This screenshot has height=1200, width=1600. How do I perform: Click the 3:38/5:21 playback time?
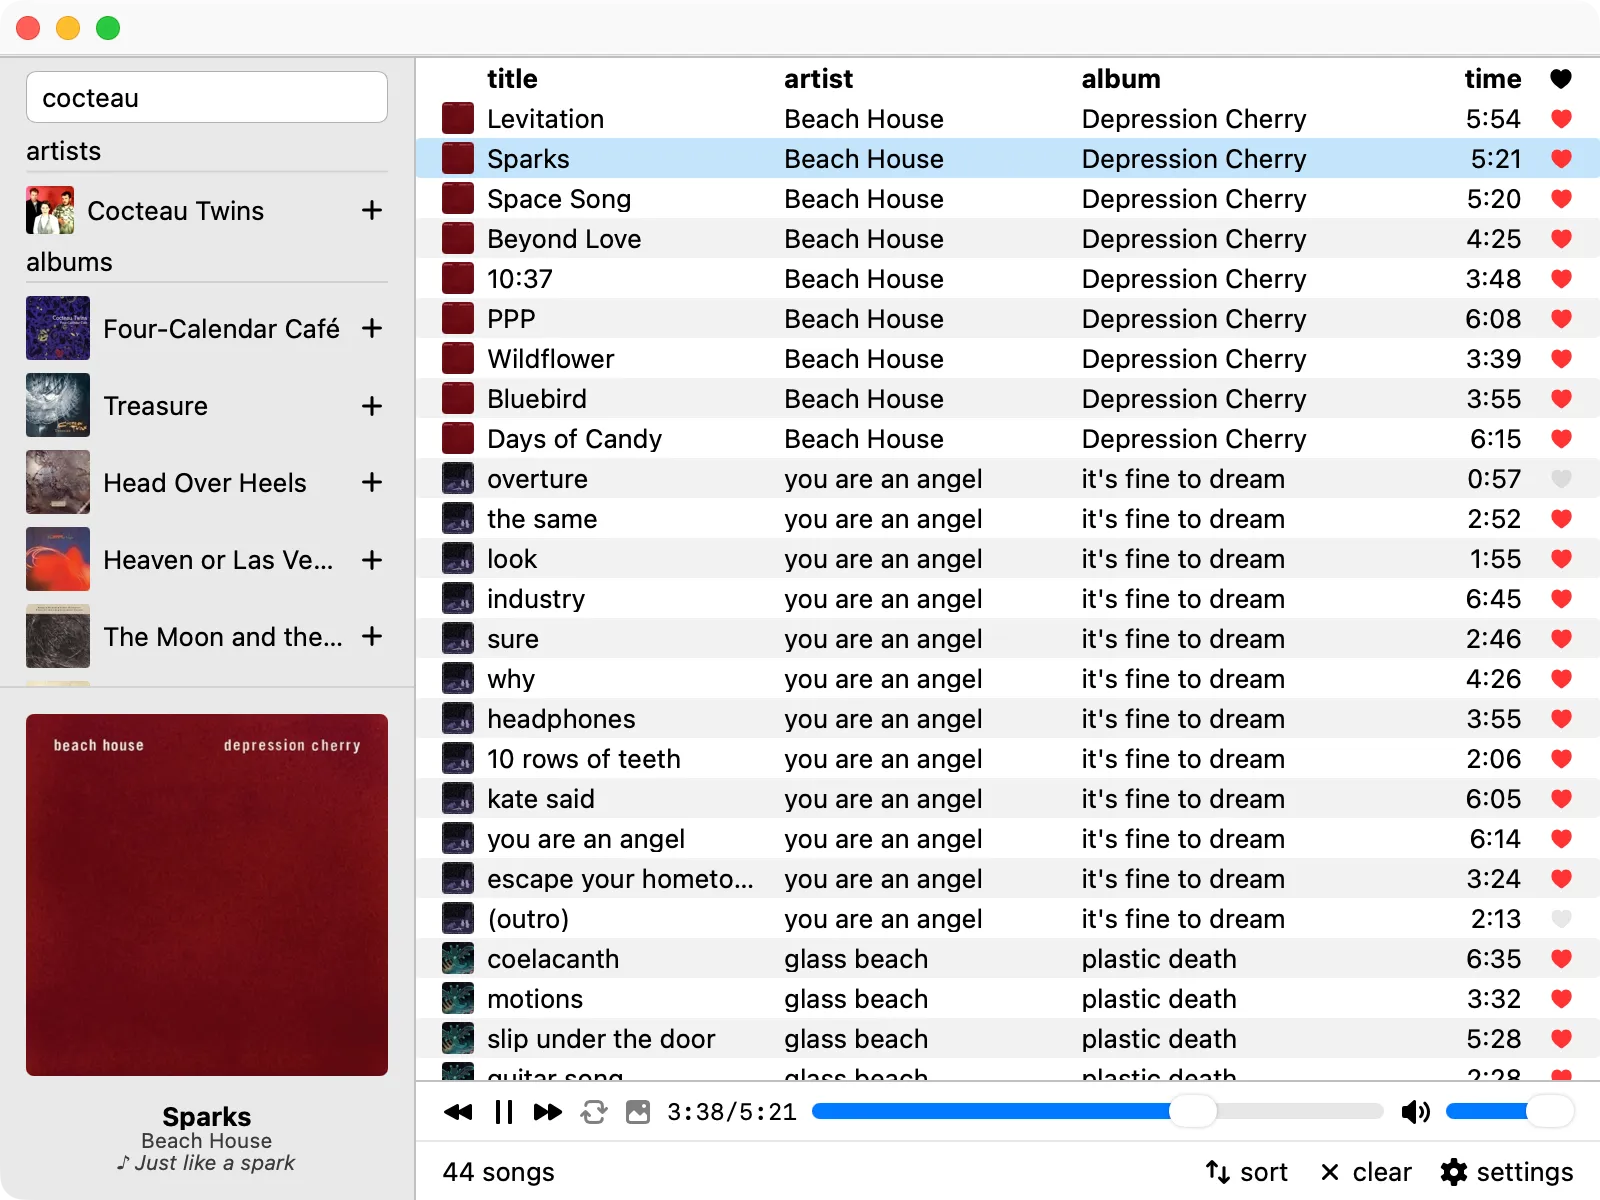coord(732,1112)
